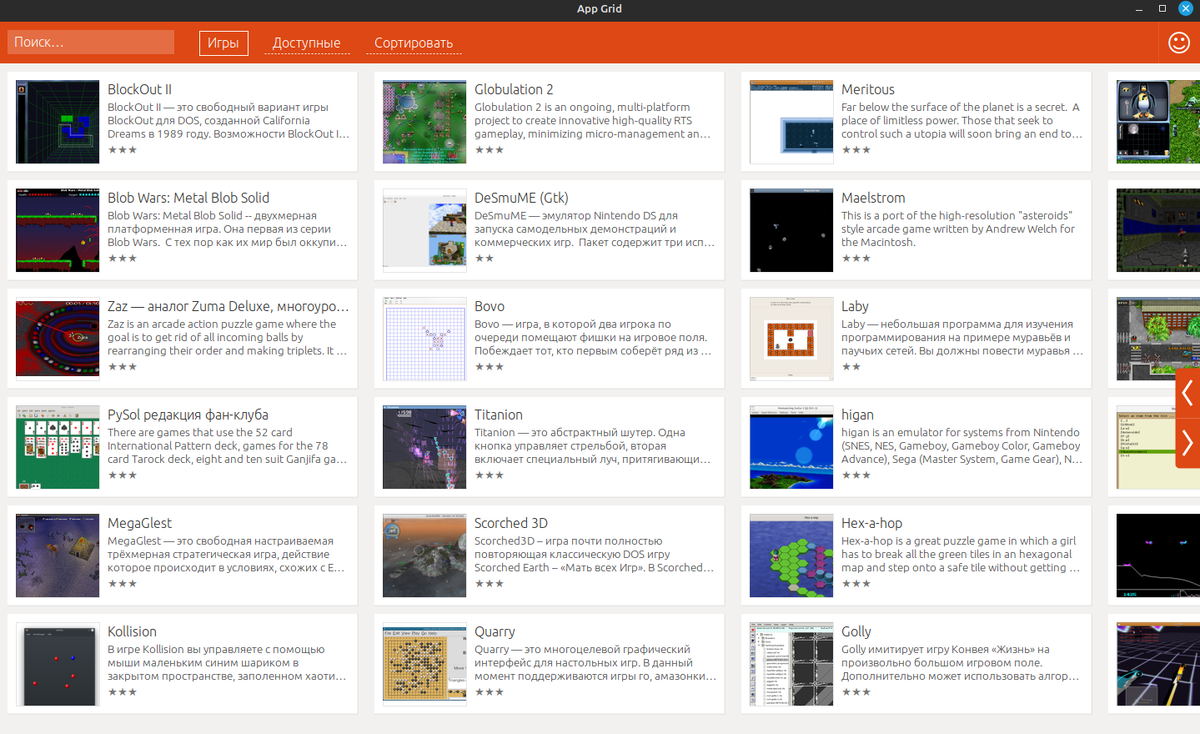
Task: Select the Zaz game thumbnail
Action: pyautogui.click(x=57, y=339)
